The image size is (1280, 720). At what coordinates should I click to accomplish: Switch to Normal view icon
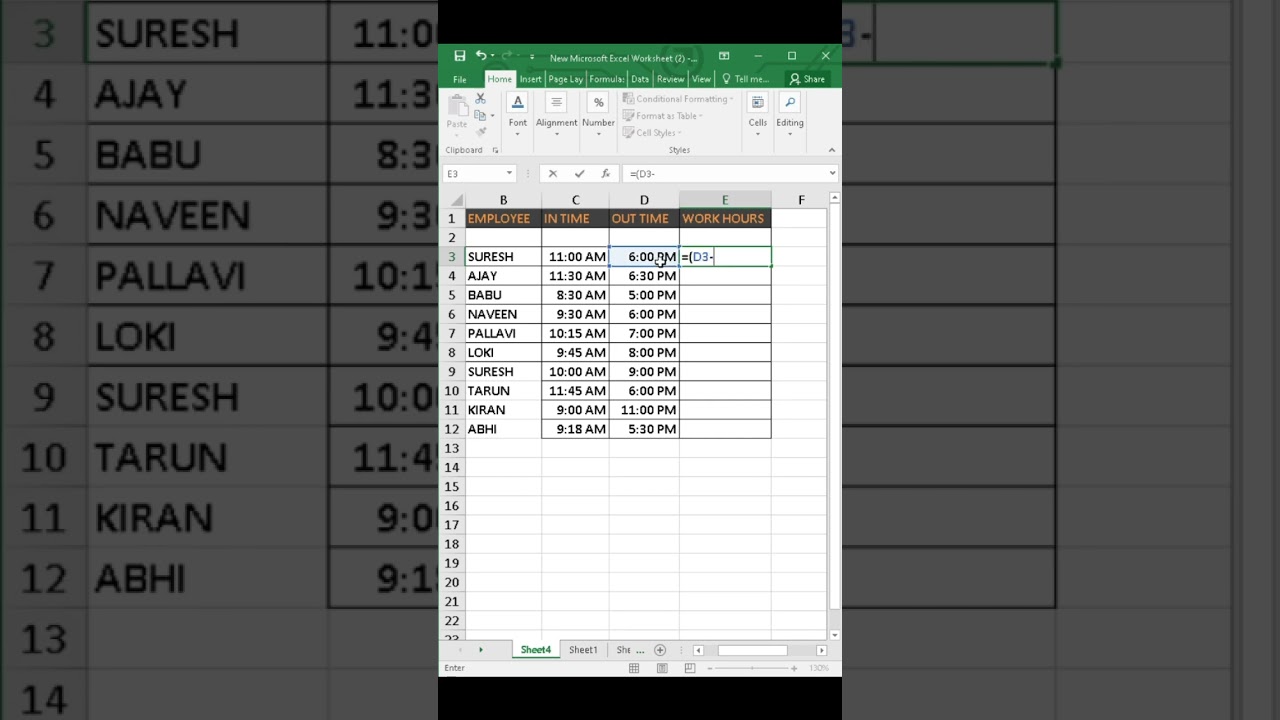635,668
